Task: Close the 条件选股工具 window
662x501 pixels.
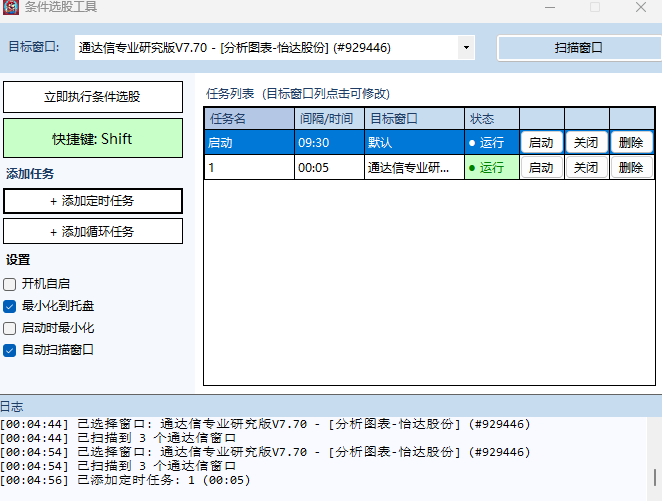Action: pyautogui.click(x=641, y=7)
